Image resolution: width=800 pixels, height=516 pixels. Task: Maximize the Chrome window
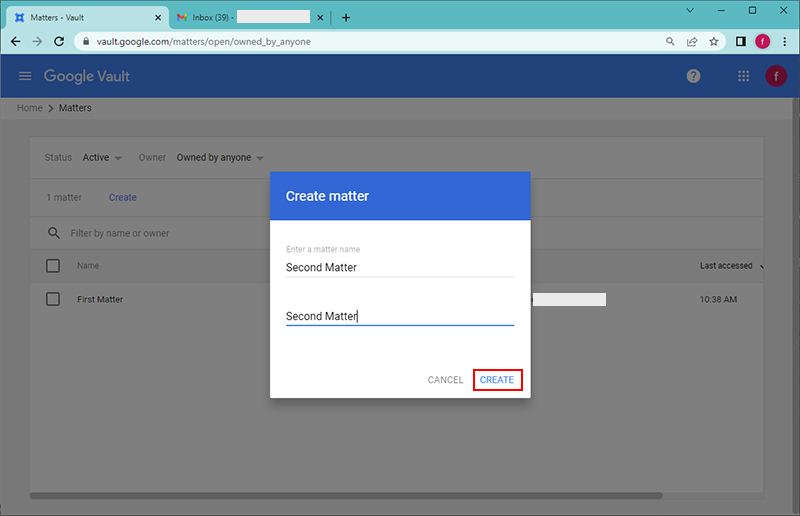(753, 10)
